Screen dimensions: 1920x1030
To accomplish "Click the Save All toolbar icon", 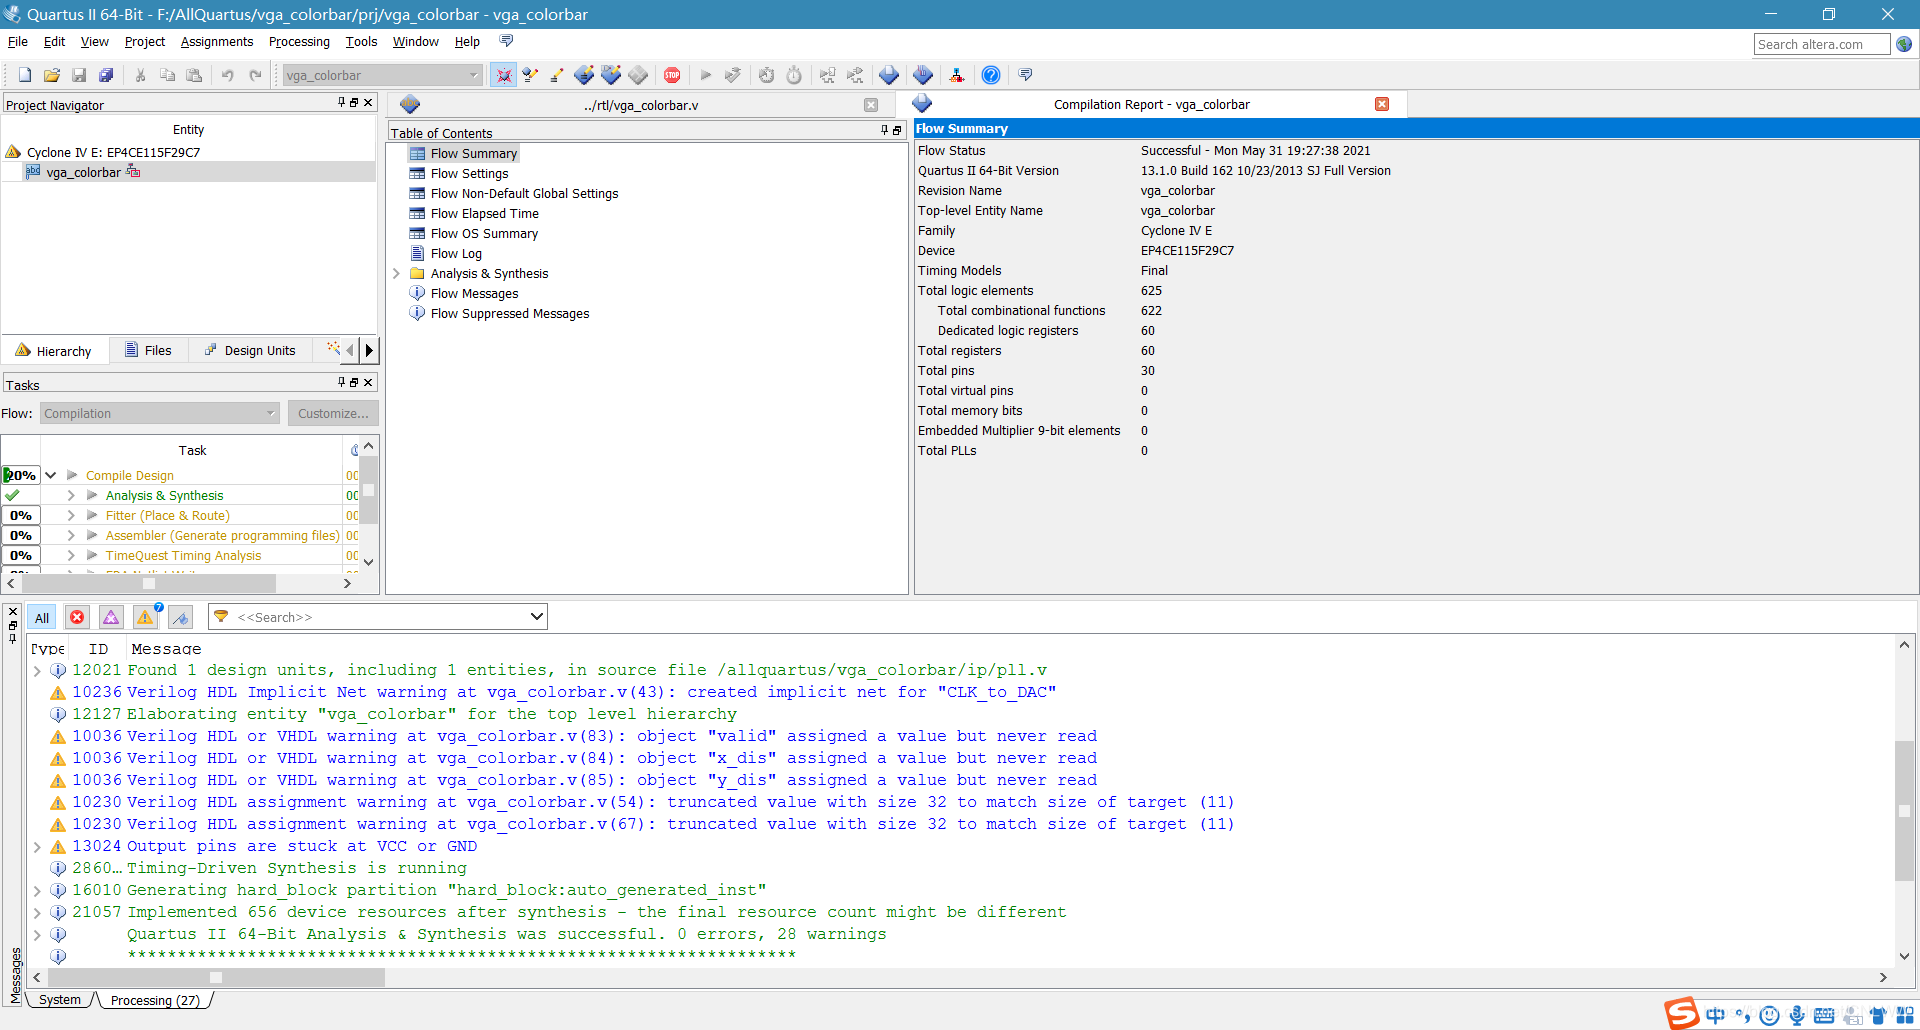I will coord(106,75).
